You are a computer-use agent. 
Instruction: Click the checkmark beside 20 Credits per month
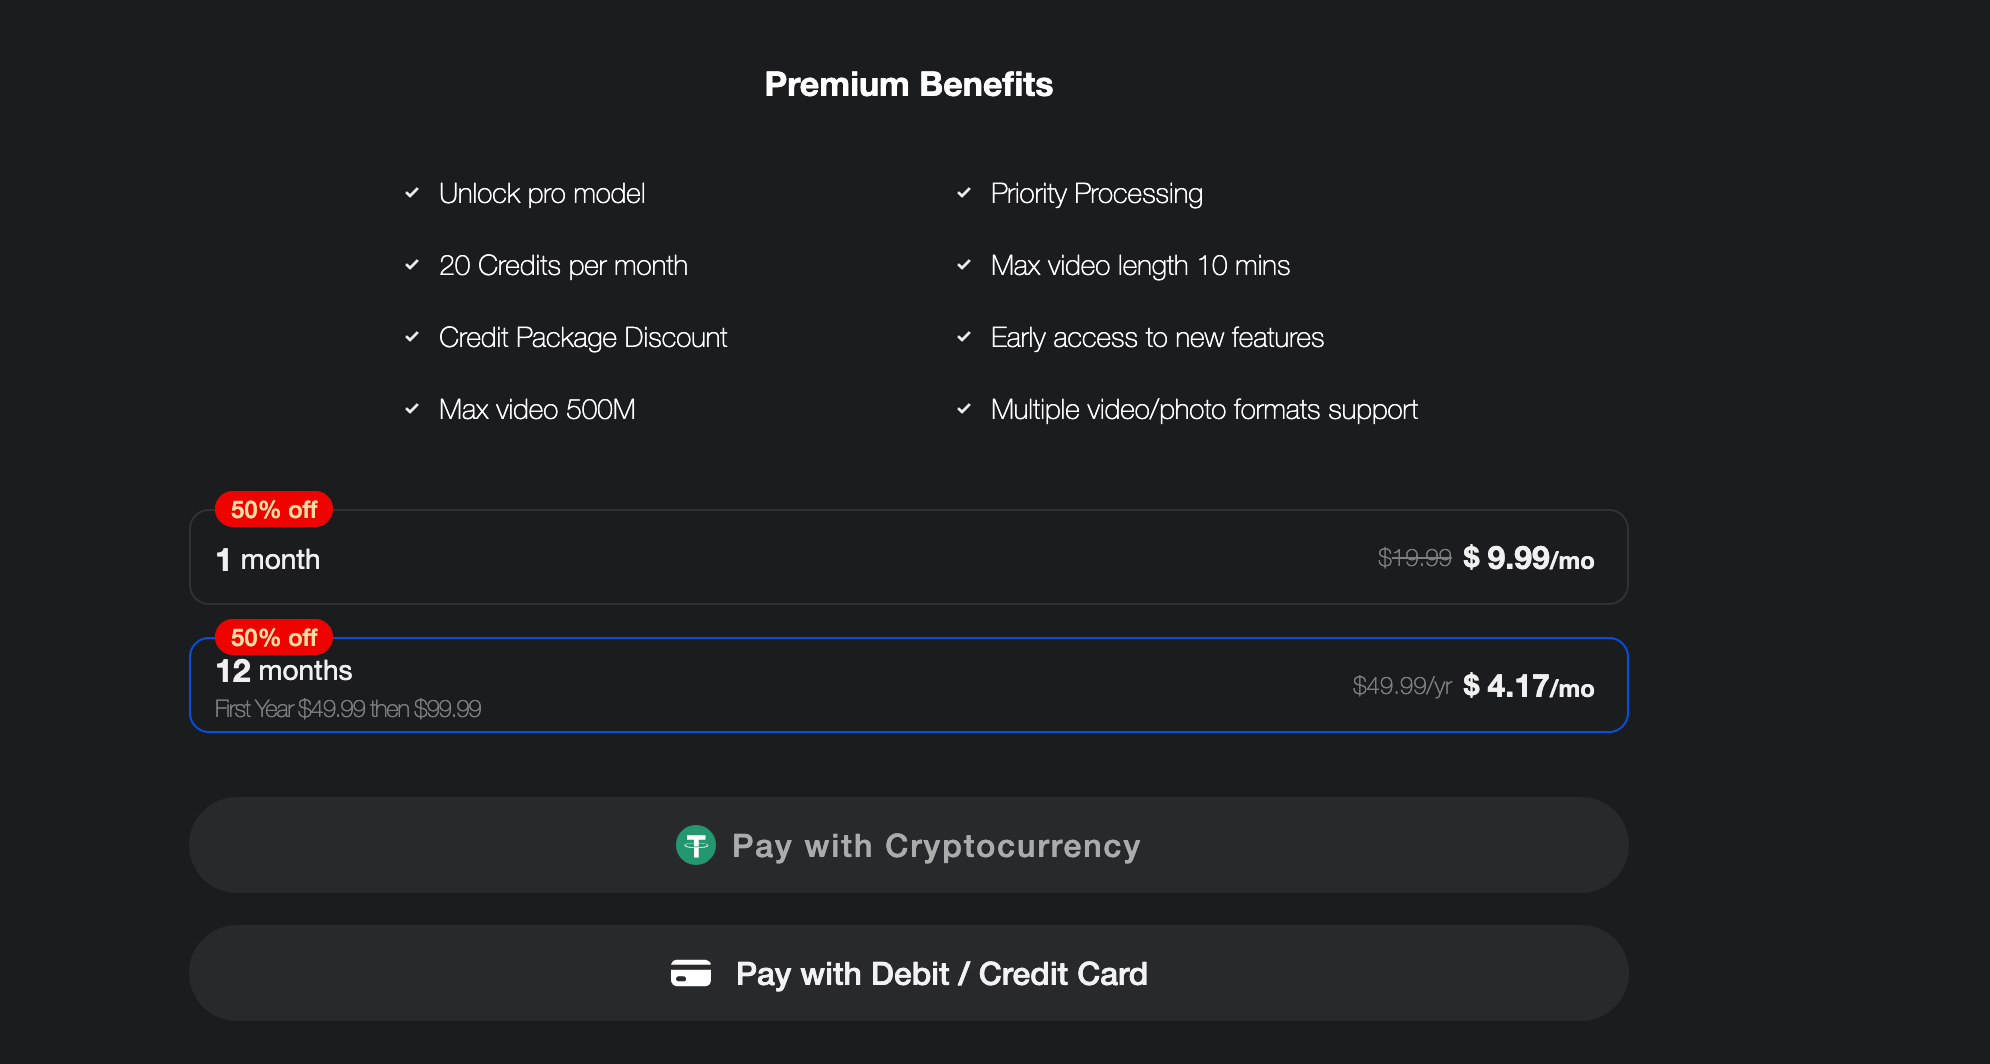coord(412,265)
